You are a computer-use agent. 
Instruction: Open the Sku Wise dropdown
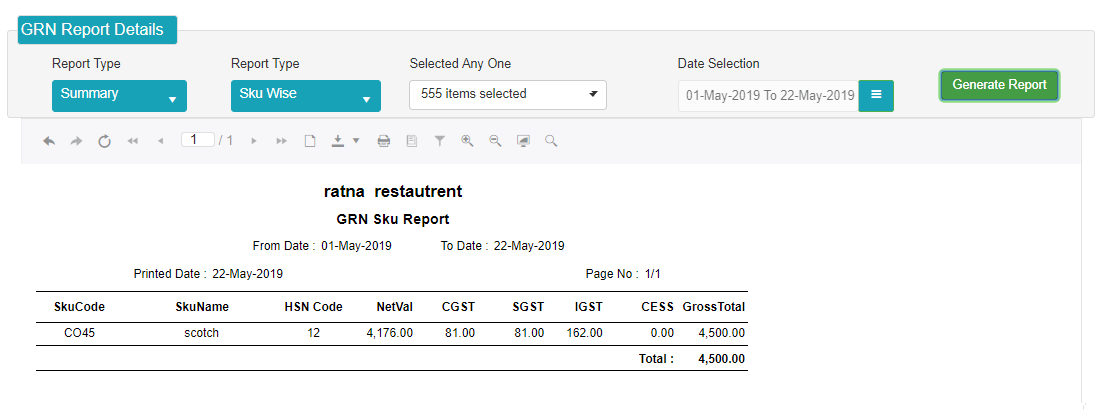click(306, 96)
